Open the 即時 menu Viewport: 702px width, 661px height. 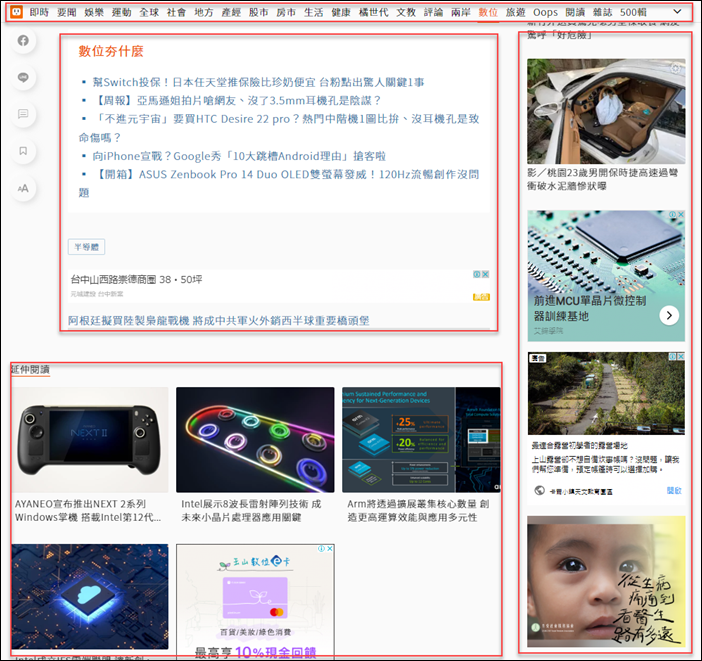(39, 12)
